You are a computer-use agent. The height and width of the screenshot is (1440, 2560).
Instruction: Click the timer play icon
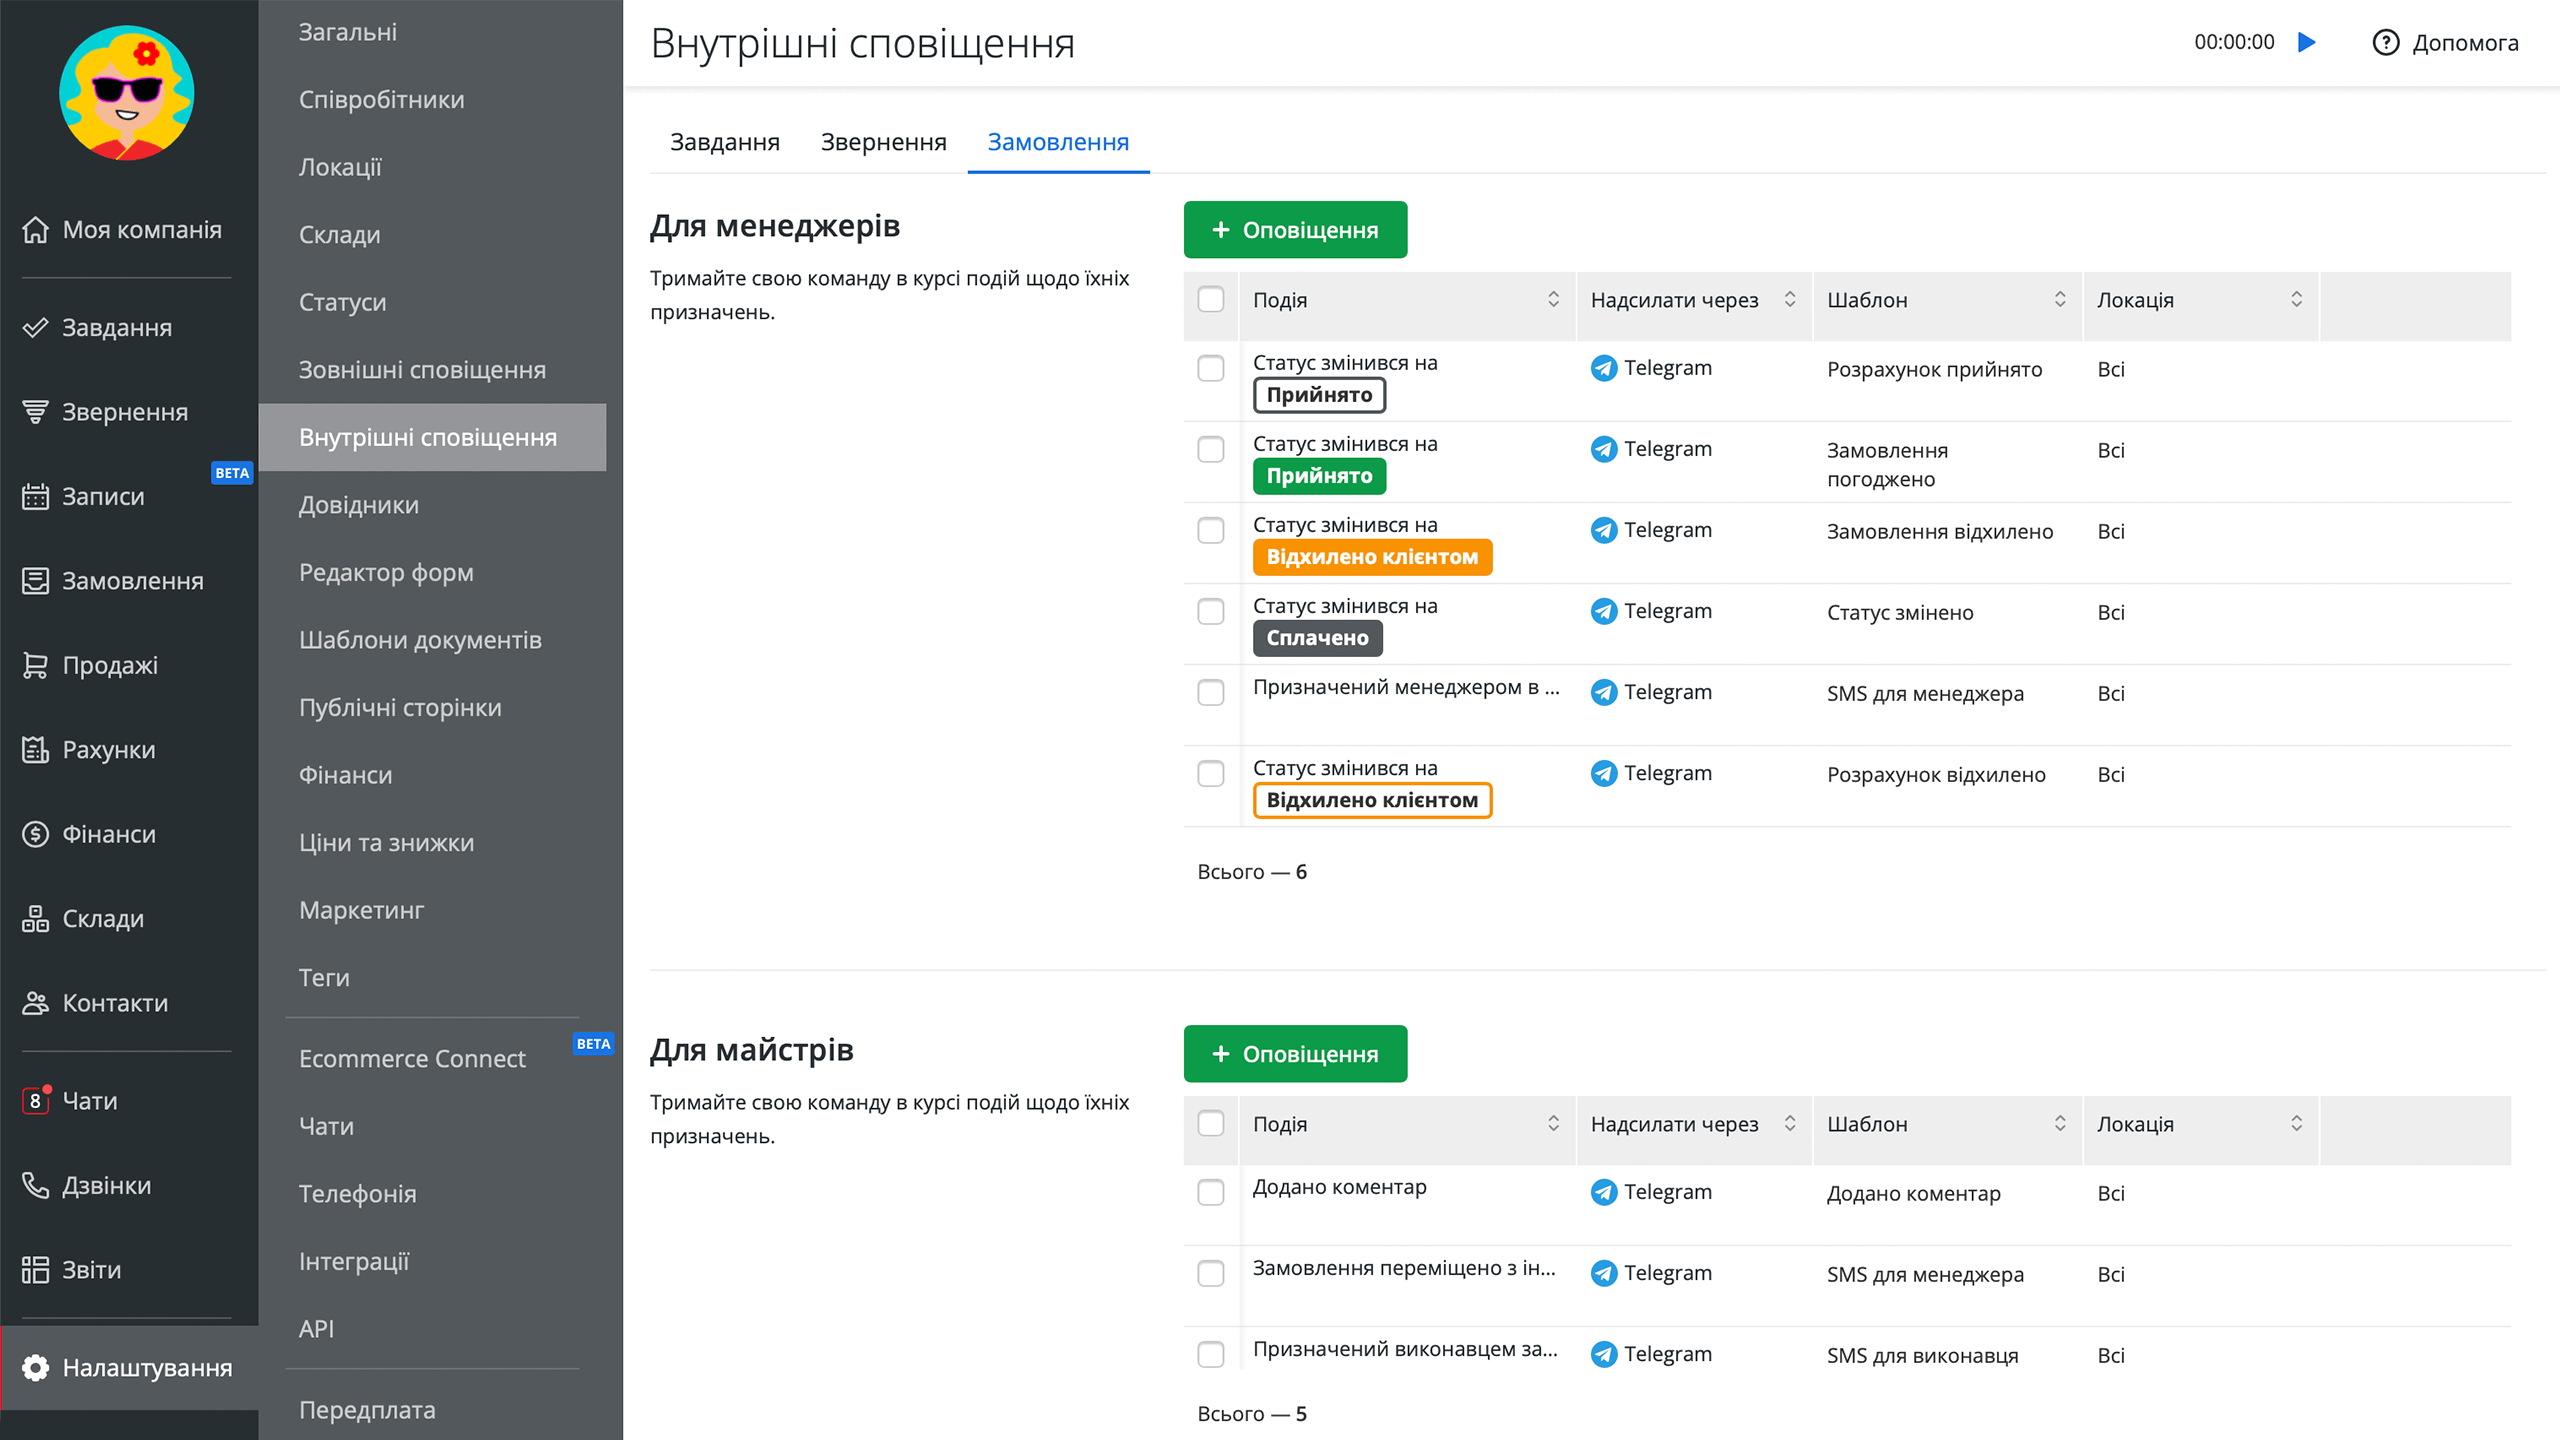tap(2307, 42)
